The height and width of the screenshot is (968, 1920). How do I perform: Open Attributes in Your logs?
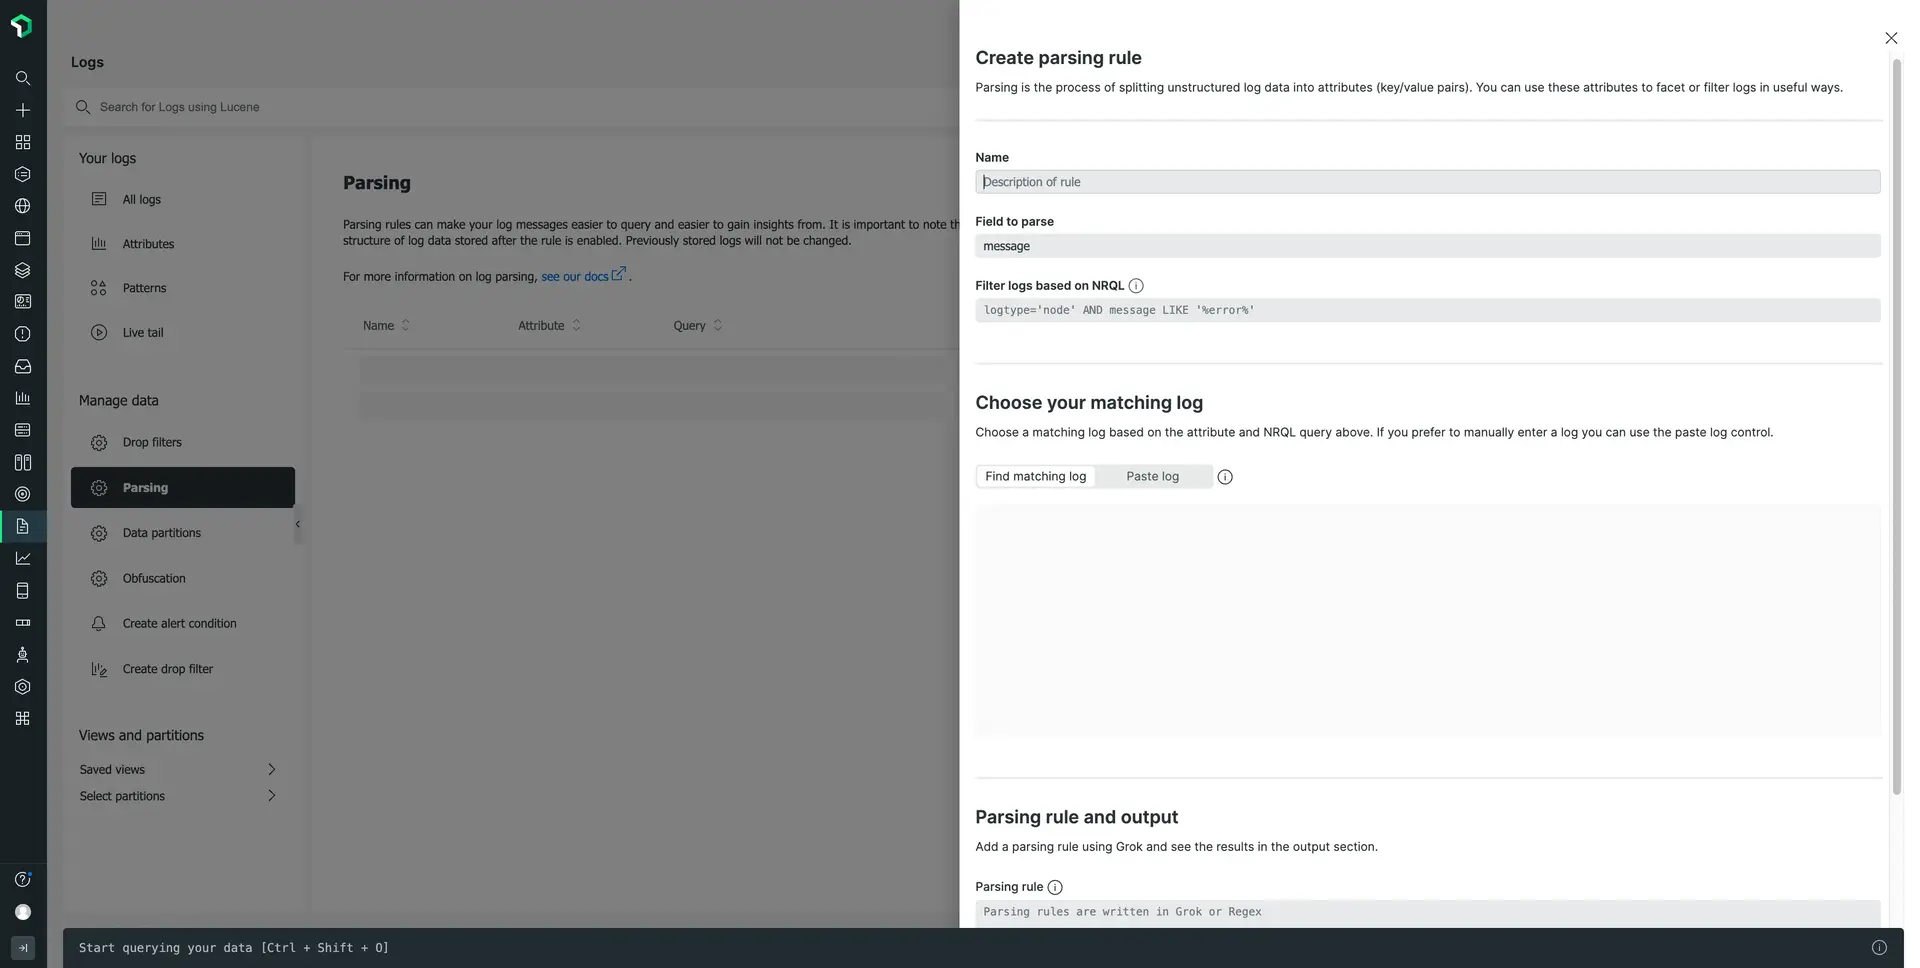pos(183,244)
